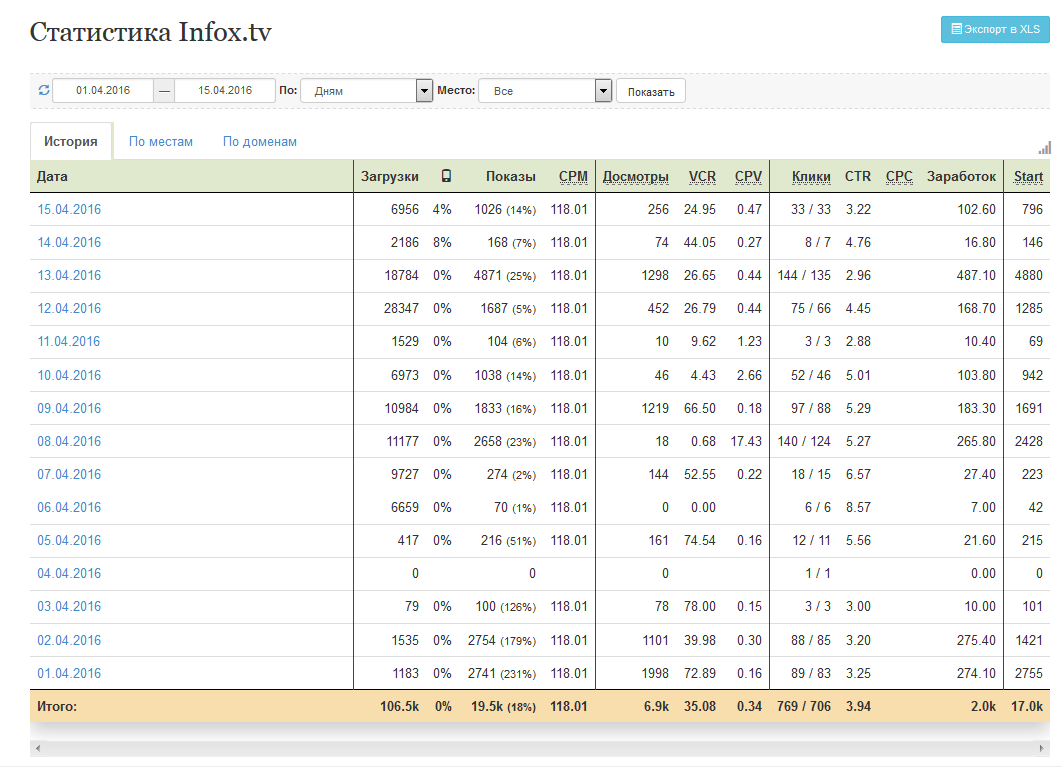Open the Место Все dropdown
Image resolution: width=1062 pixels, height=768 pixels.
pos(545,91)
